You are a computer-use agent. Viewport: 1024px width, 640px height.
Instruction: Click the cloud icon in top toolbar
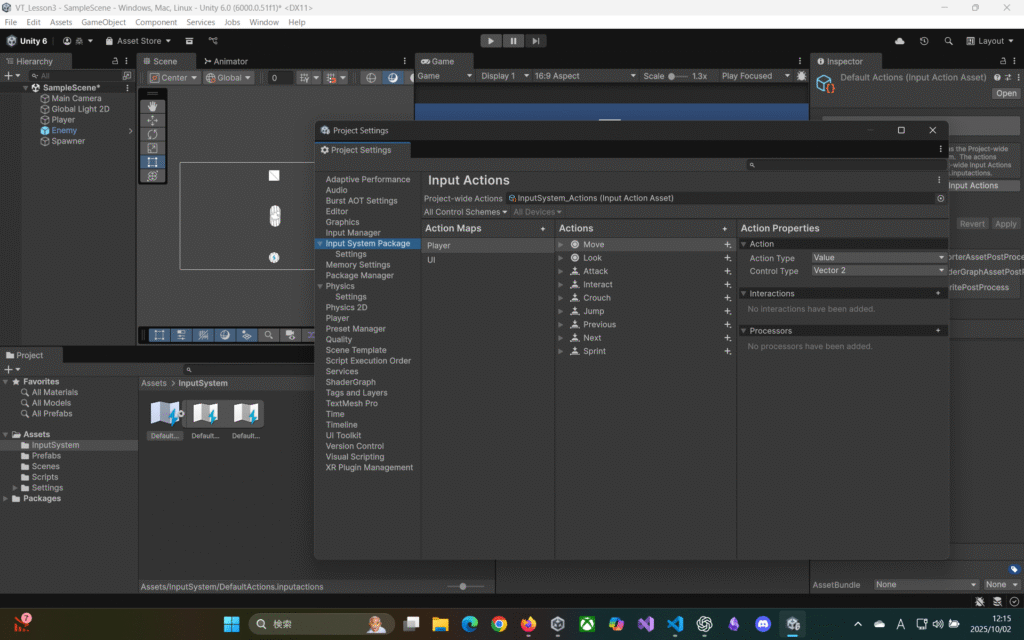pyautogui.click(x=900, y=41)
